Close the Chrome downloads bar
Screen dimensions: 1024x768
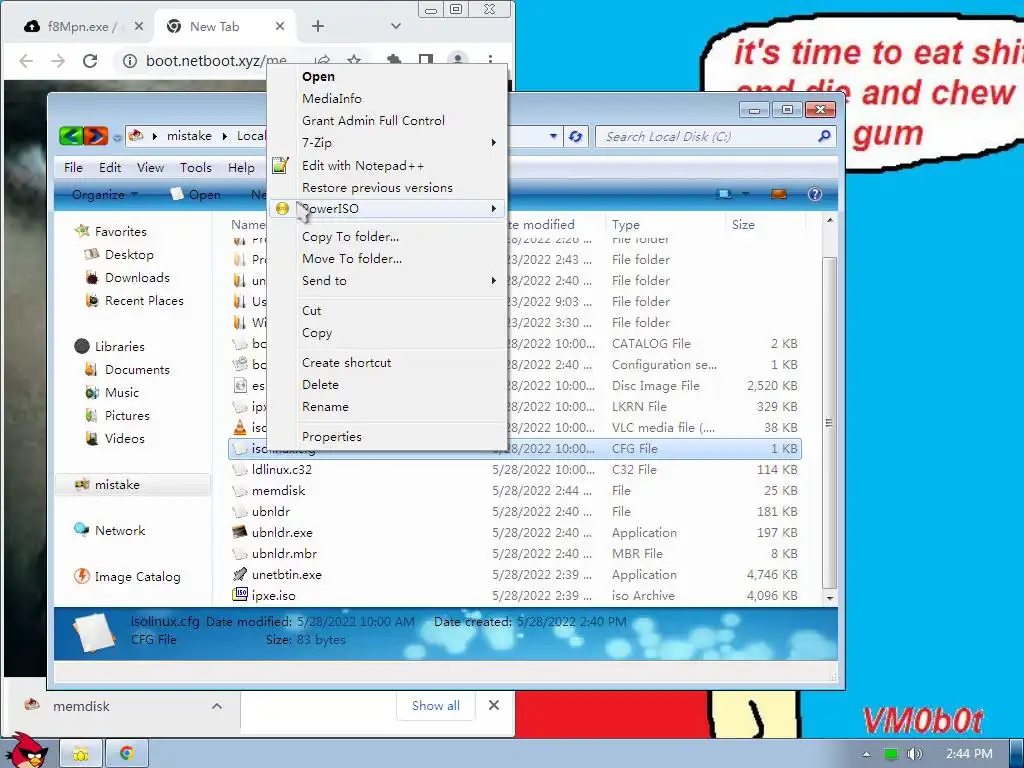pyautogui.click(x=494, y=705)
